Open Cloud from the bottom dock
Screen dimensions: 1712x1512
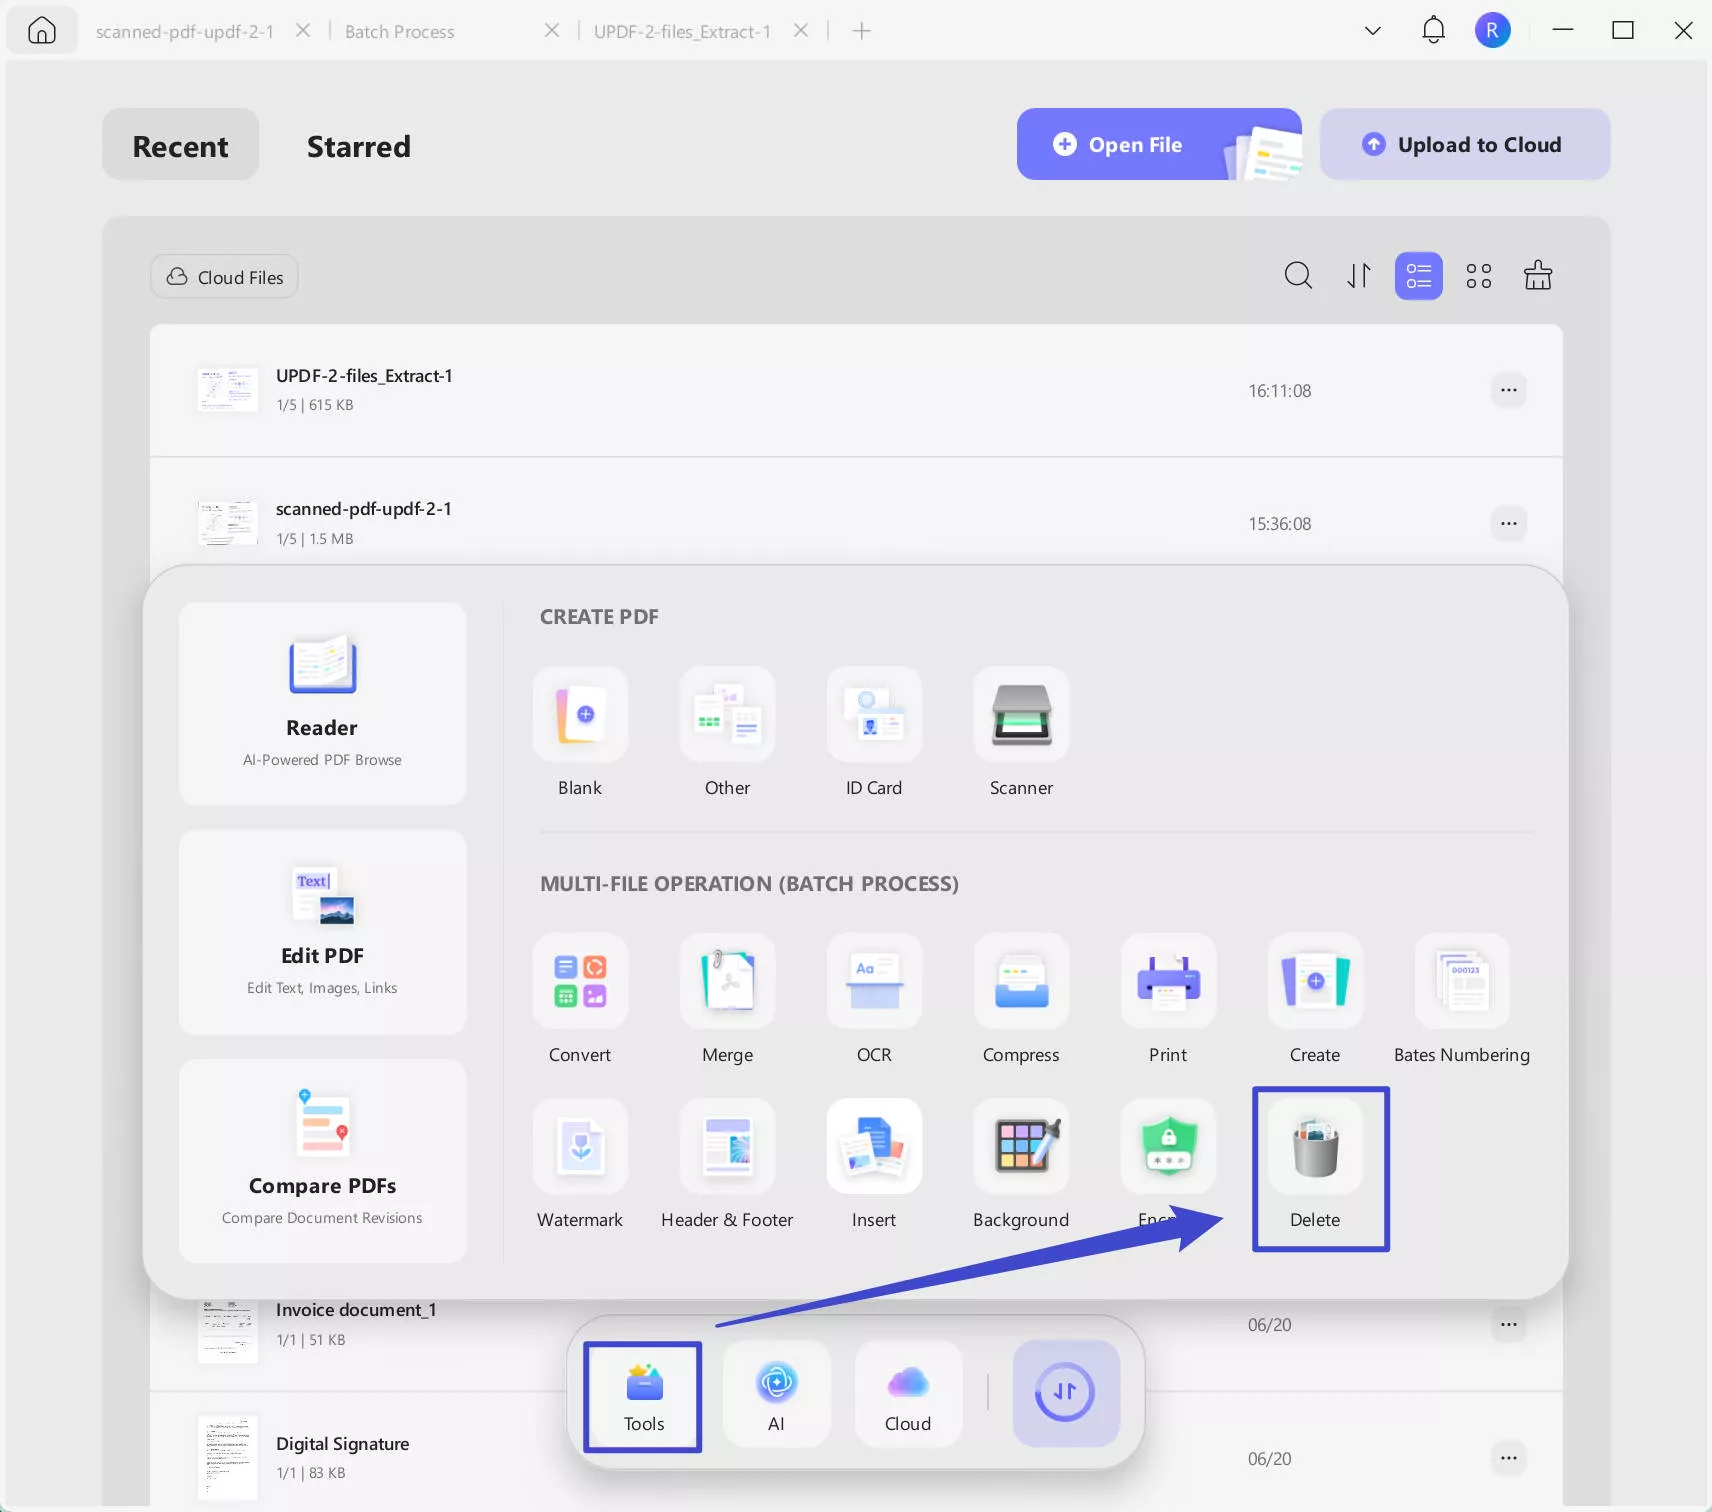[x=908, y=1395]
